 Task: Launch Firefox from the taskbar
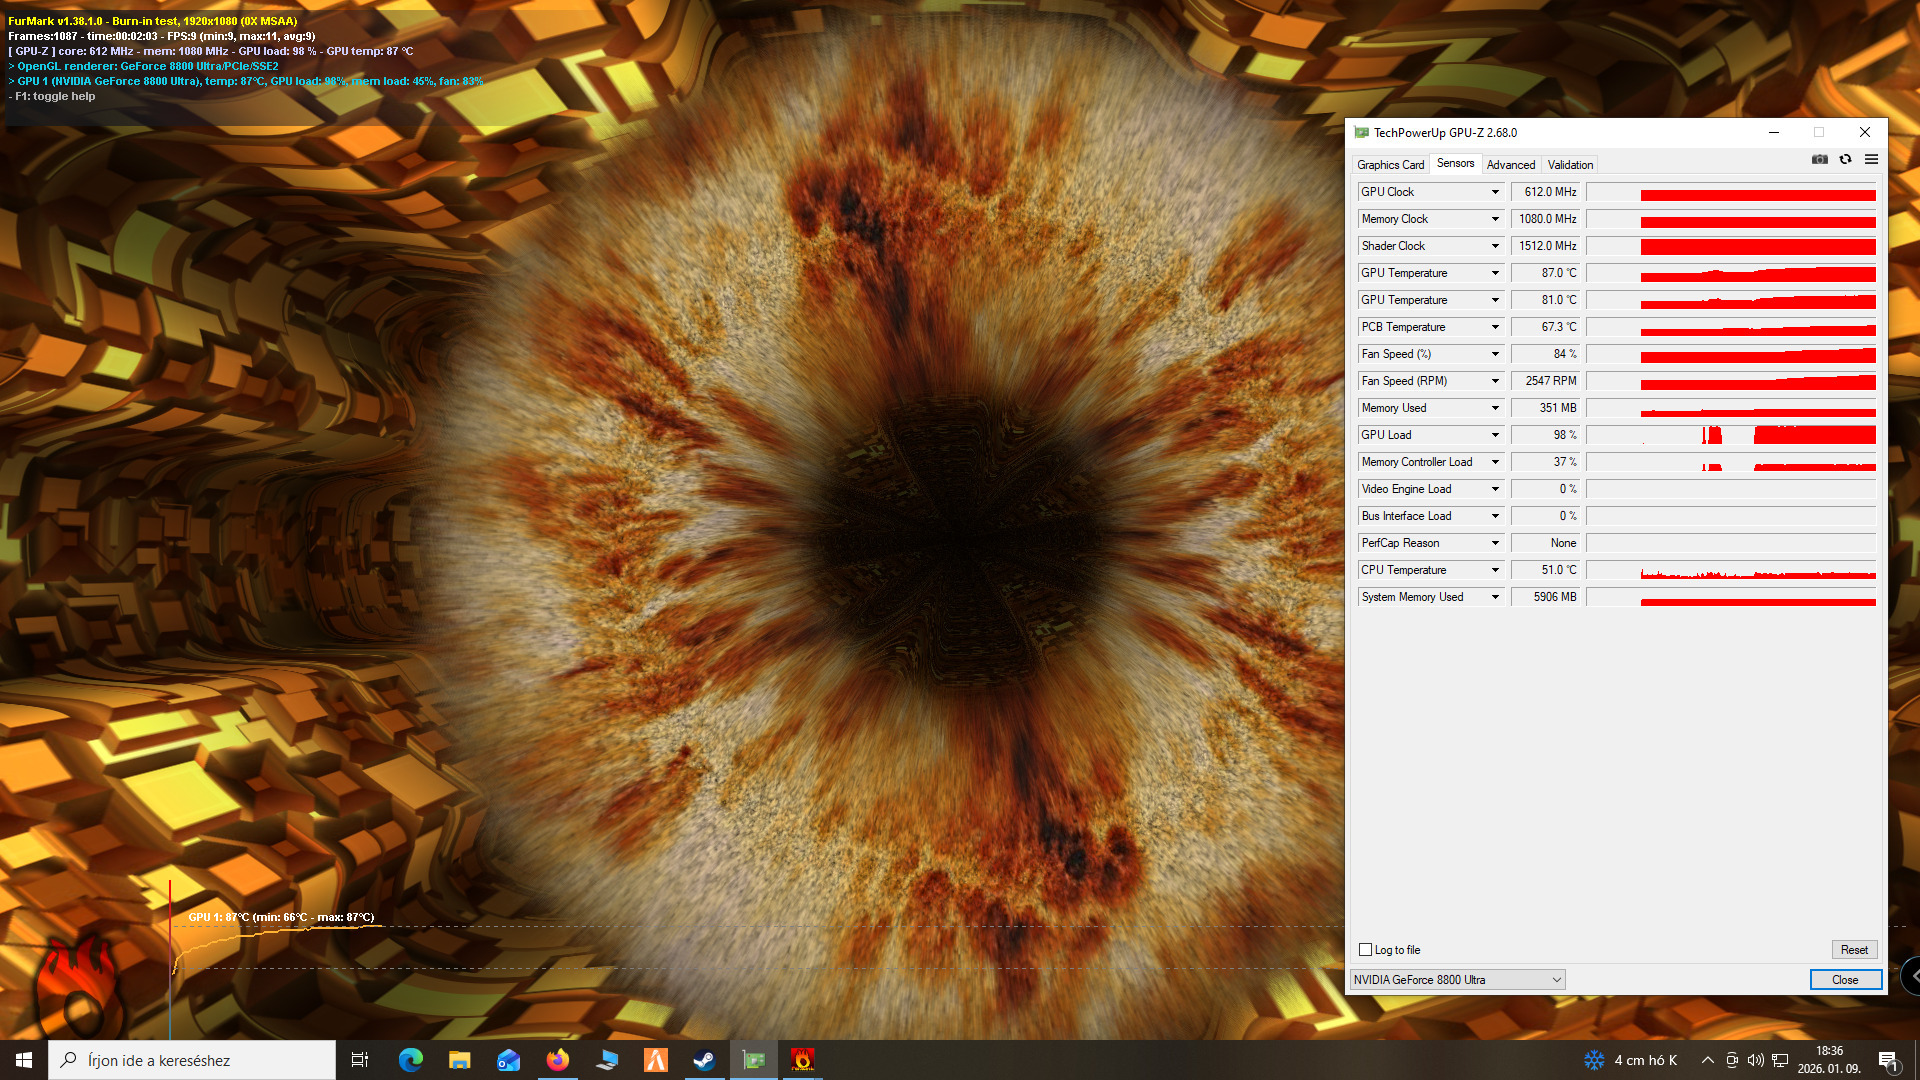click(x=557, y=1060)
